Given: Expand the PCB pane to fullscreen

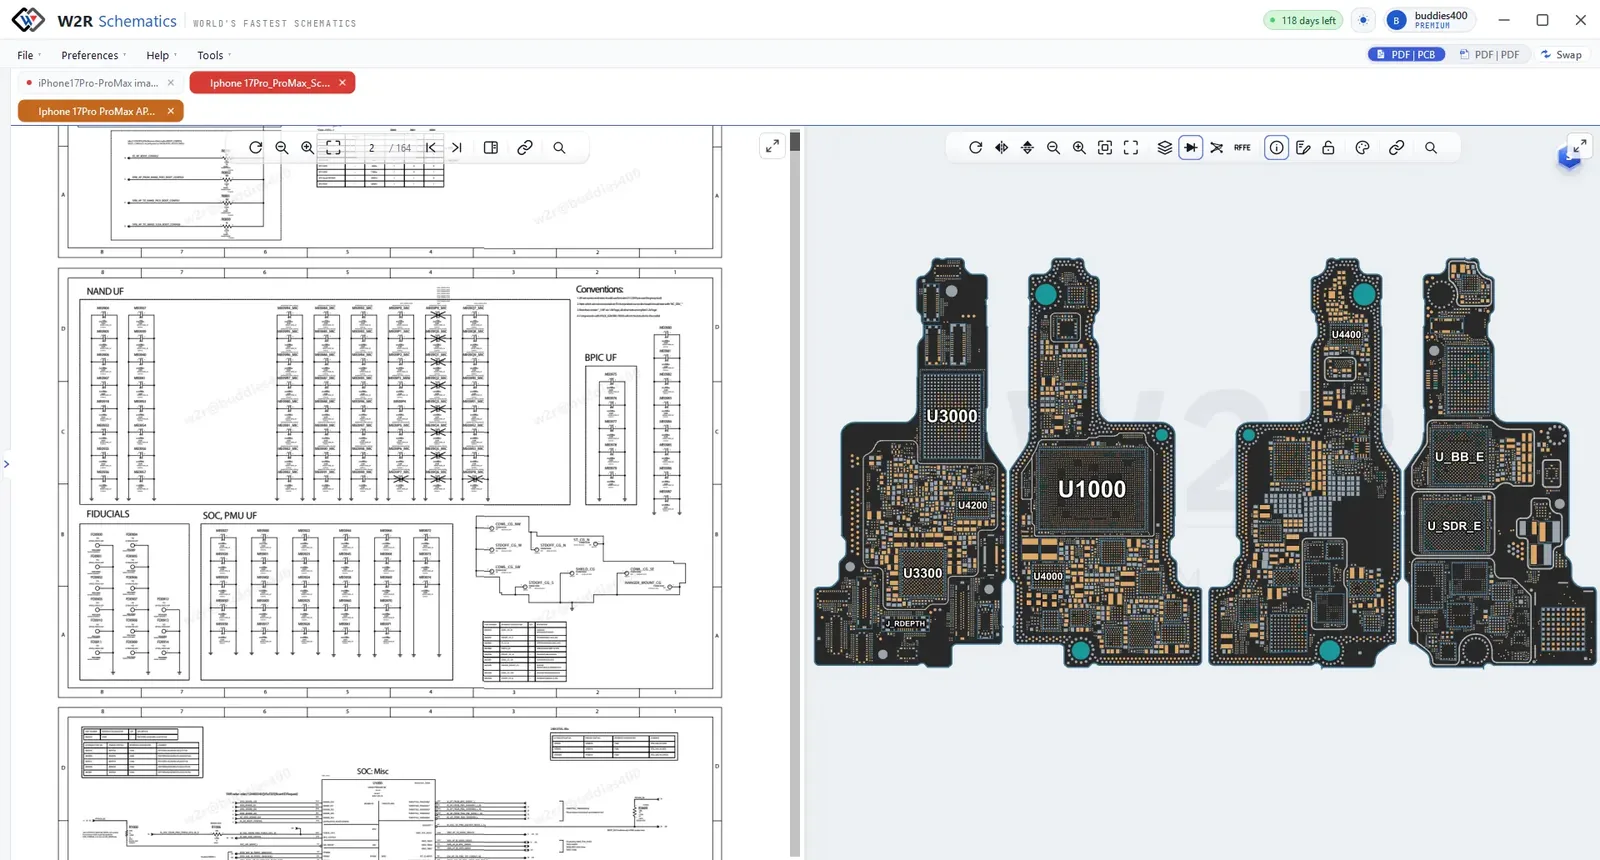Looking at the screenshot, I should (x=1580, y=146).
